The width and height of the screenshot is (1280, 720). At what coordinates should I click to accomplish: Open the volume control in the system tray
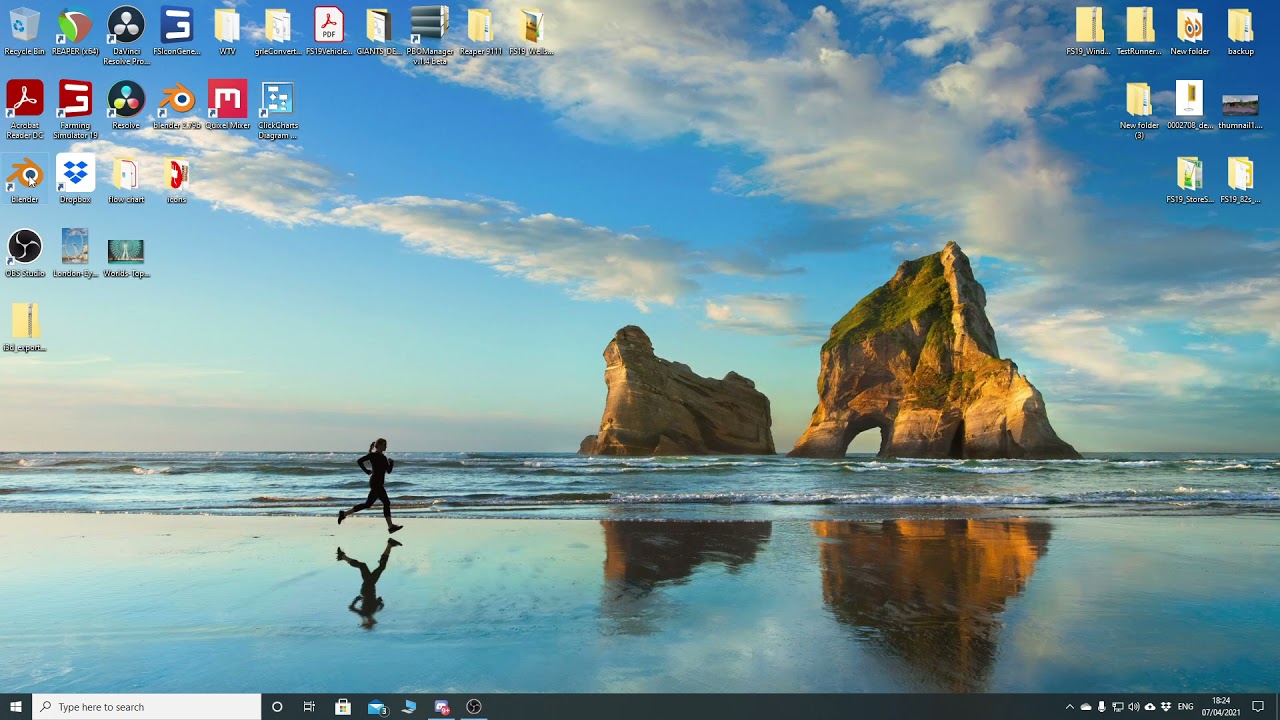1134,707
